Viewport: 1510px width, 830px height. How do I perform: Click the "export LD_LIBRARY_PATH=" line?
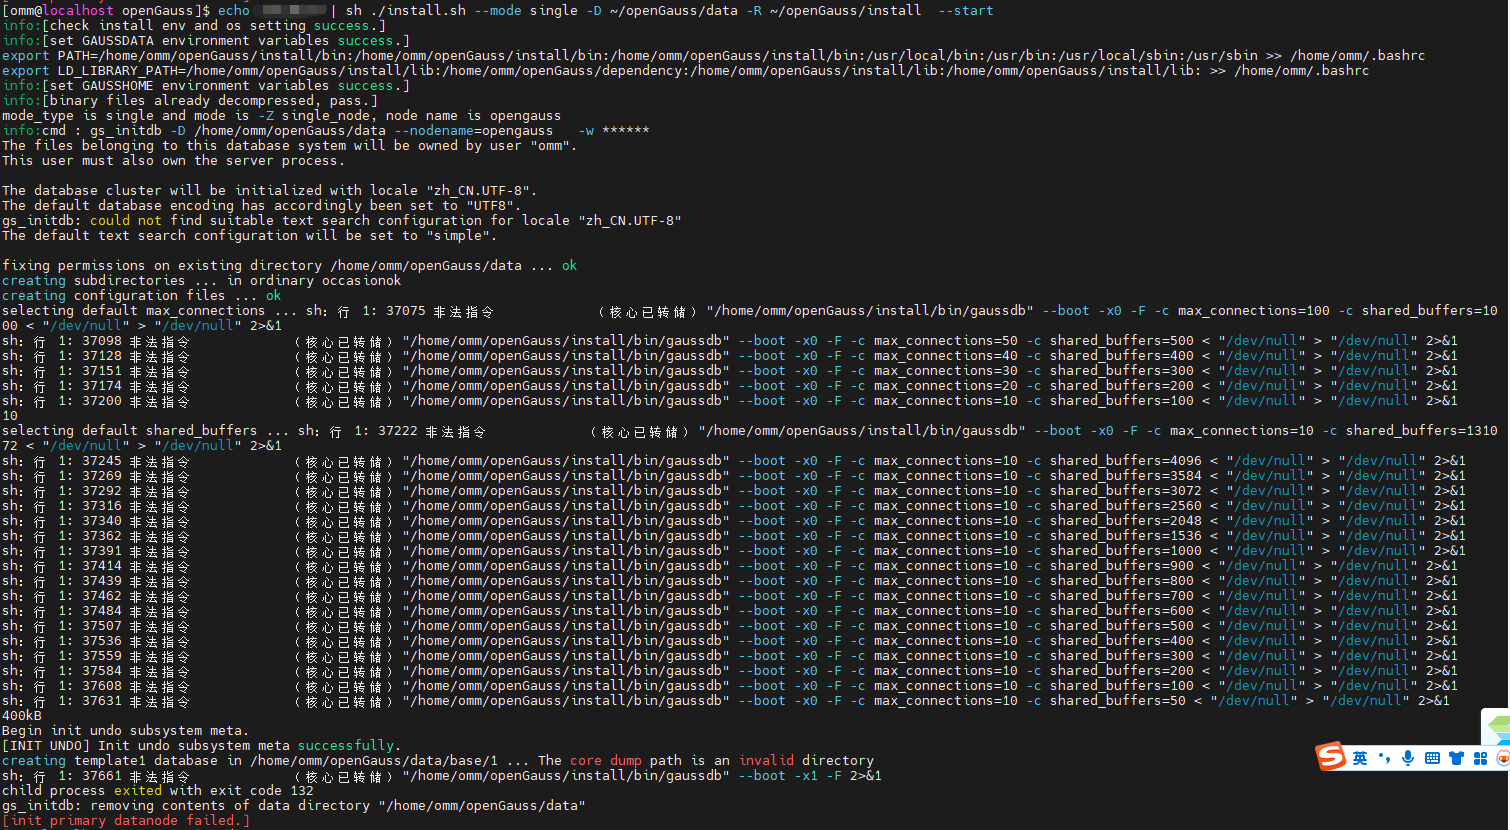(x=686, y=70)
